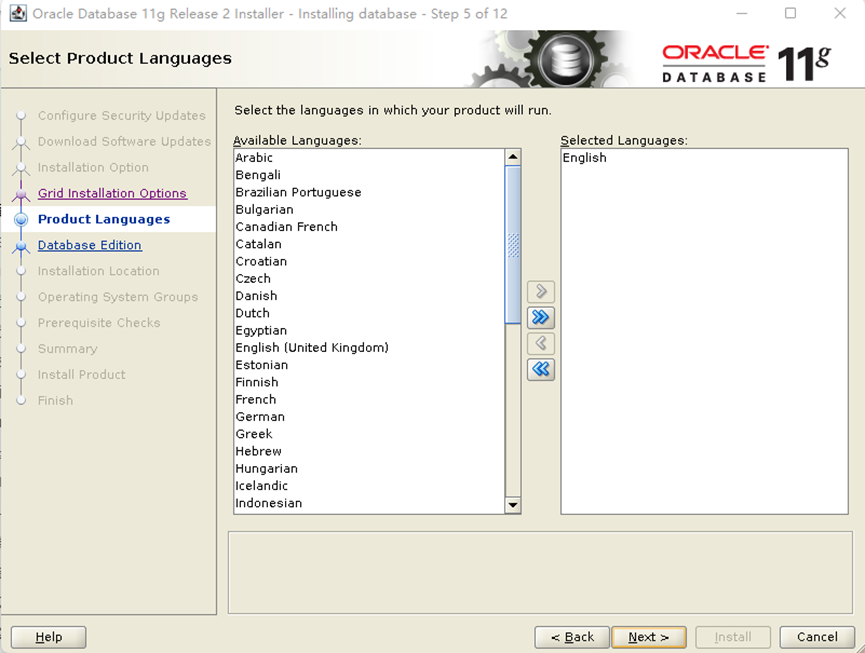This screenshot has height=653, width=865.
Task: Click the Installation Option step
Action: pyautogui.click(x=93, y=167)
